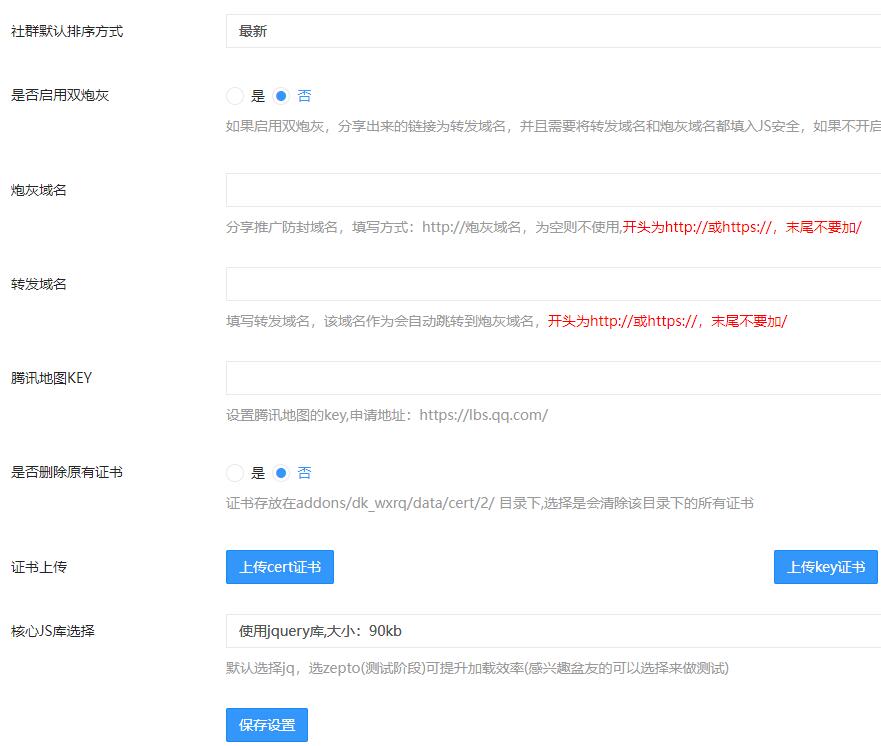
Task: Click the red warning text under 炮灰域名
Action: point(742,228)
